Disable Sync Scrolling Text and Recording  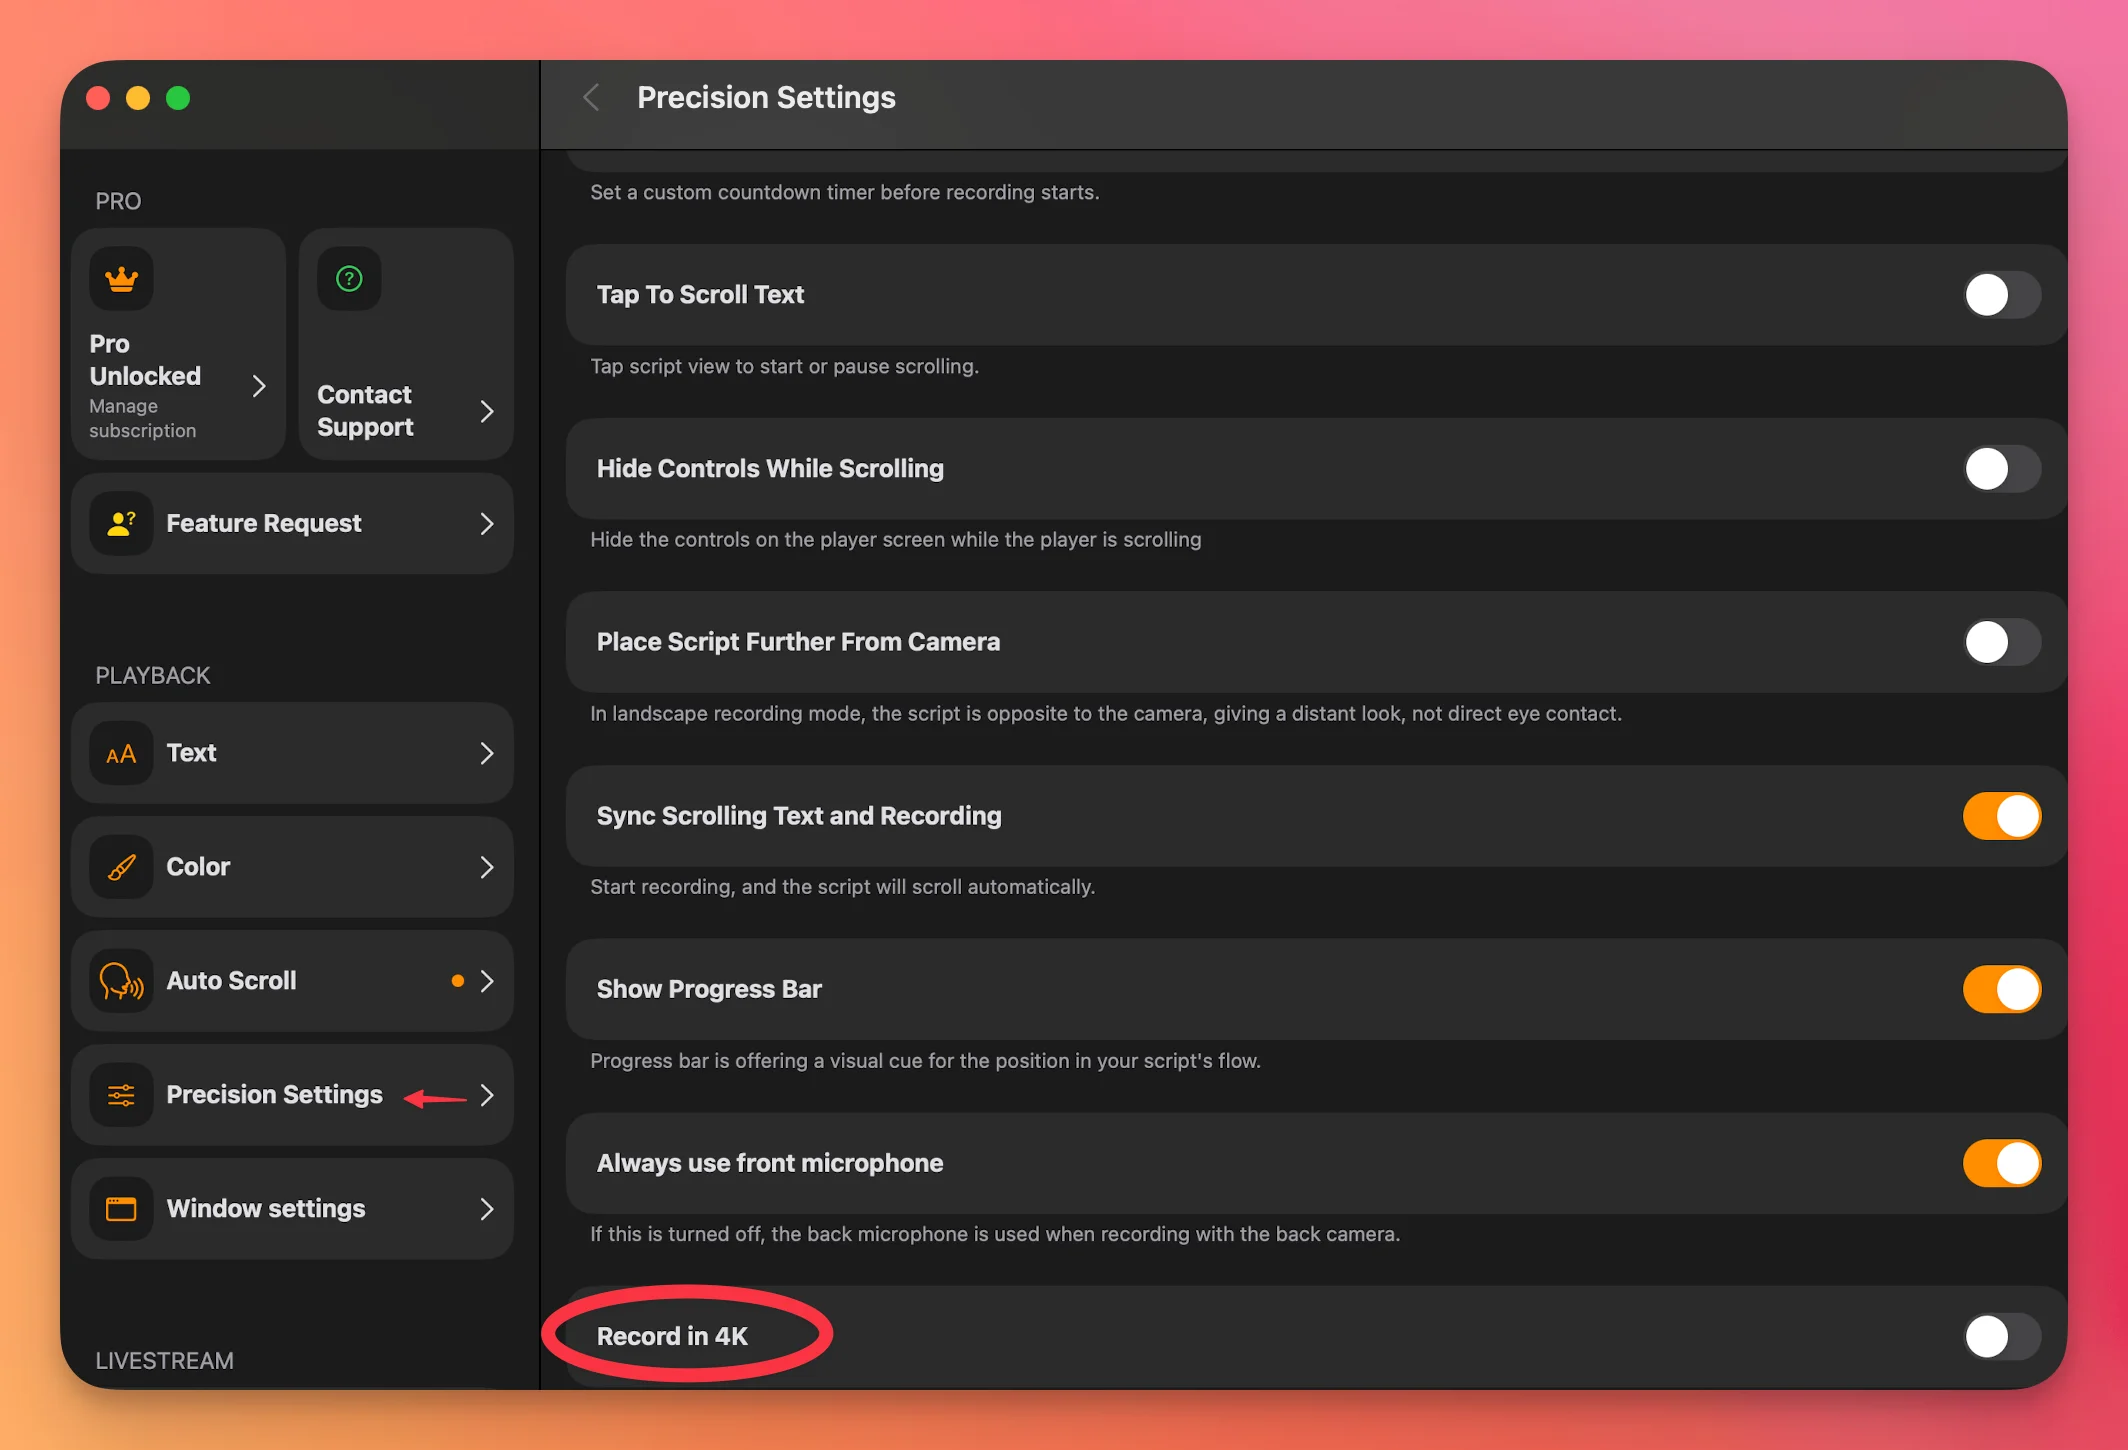(x=2000, y=816)
